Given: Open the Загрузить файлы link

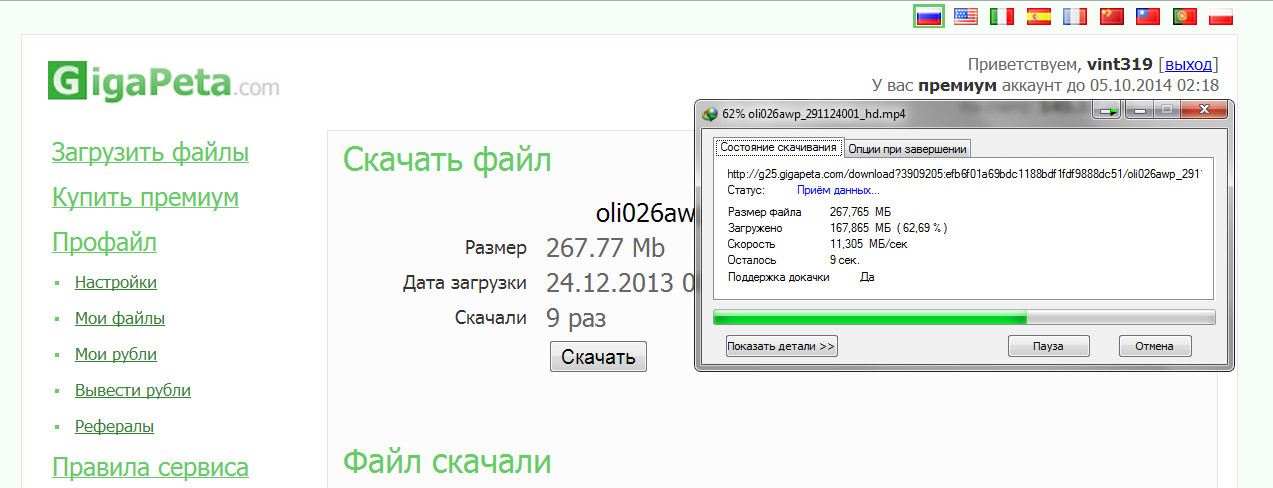Looking at the screenshot, I should click(150, 153).
